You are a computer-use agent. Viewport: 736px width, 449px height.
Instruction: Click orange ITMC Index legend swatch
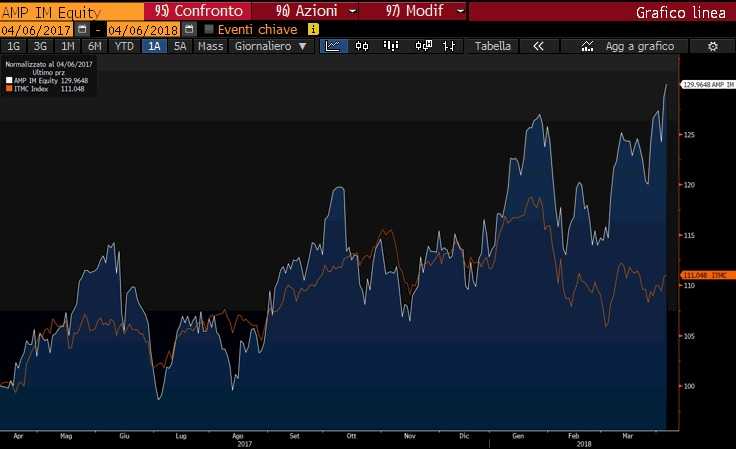point(9,89)
